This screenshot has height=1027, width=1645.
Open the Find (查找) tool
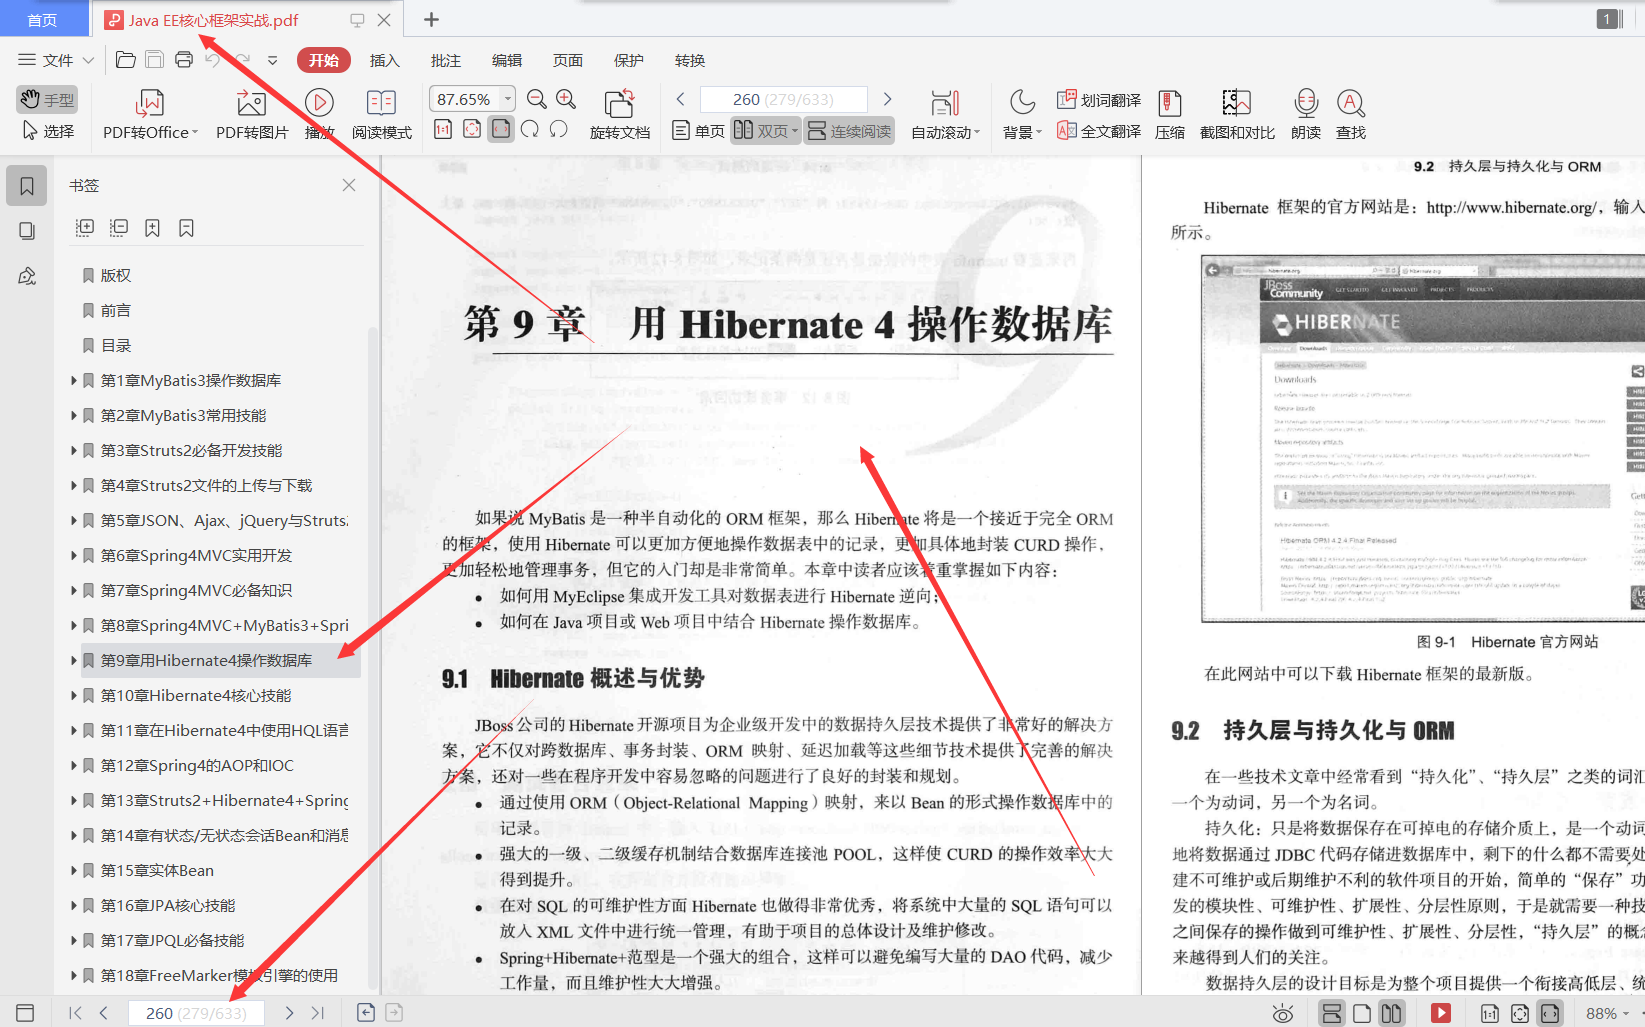click(x=1351, y=115)
